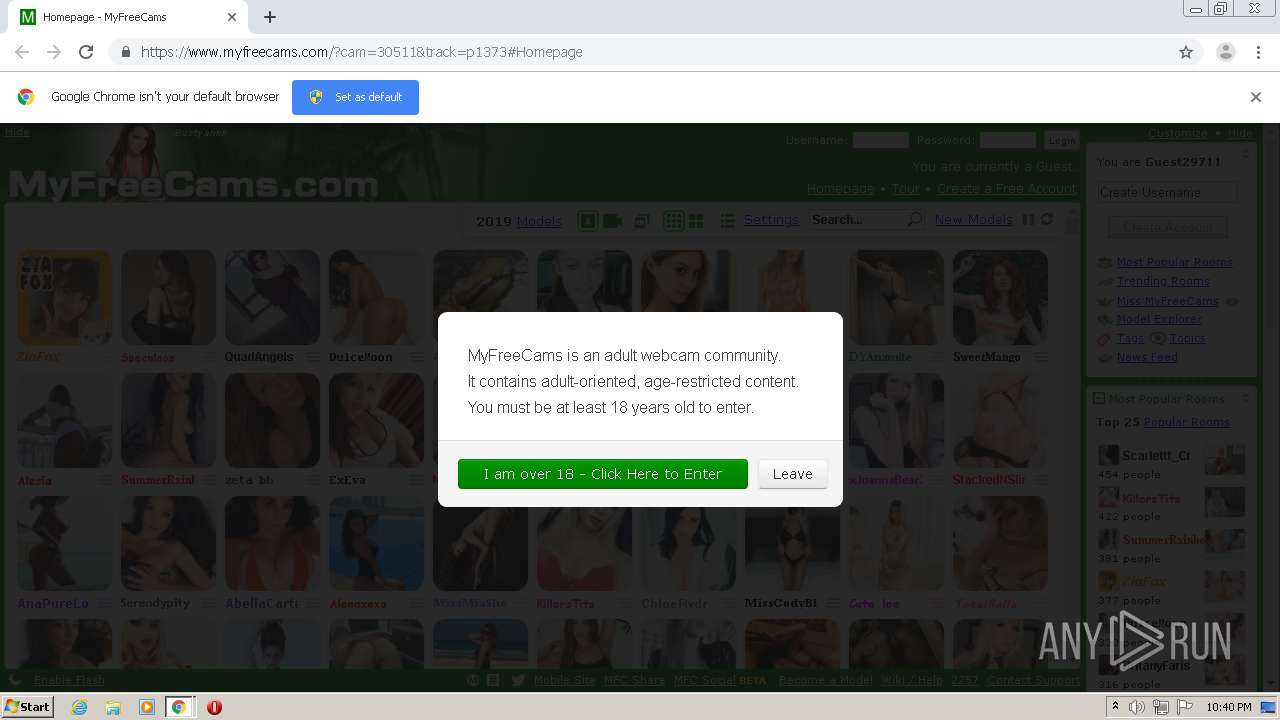Viewport: 1280px width, 720px height.
Task: Select the large grid thumbnail layout
Action: click(x=696, y=220)
